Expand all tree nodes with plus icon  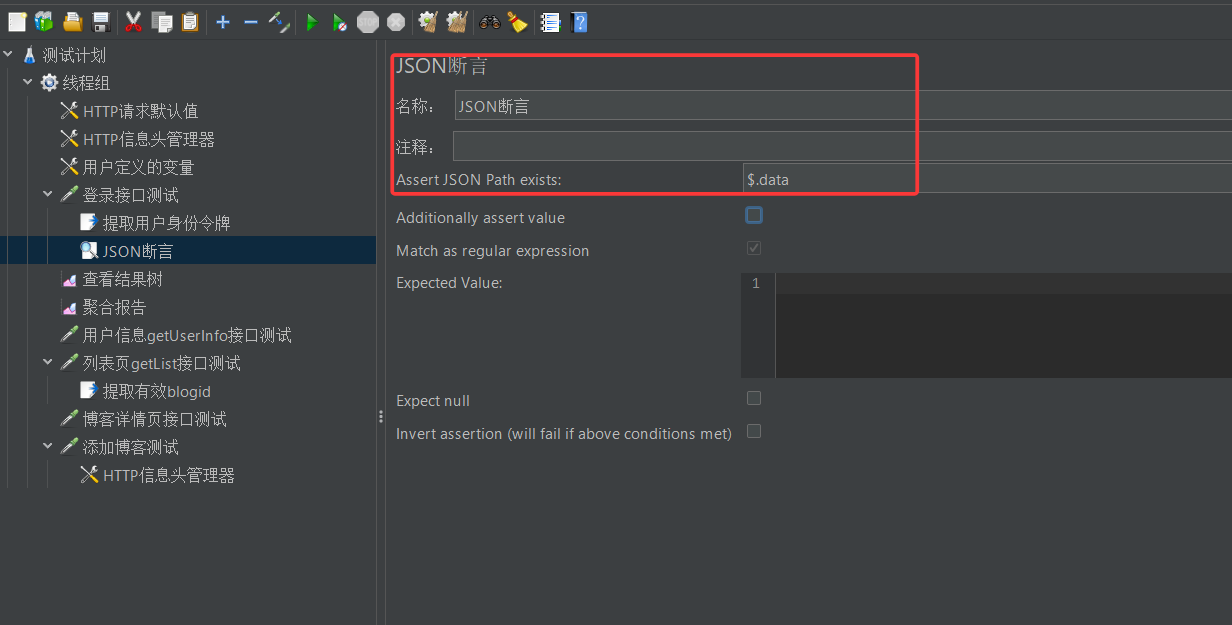pyautogui.click(x=223, y=21)
